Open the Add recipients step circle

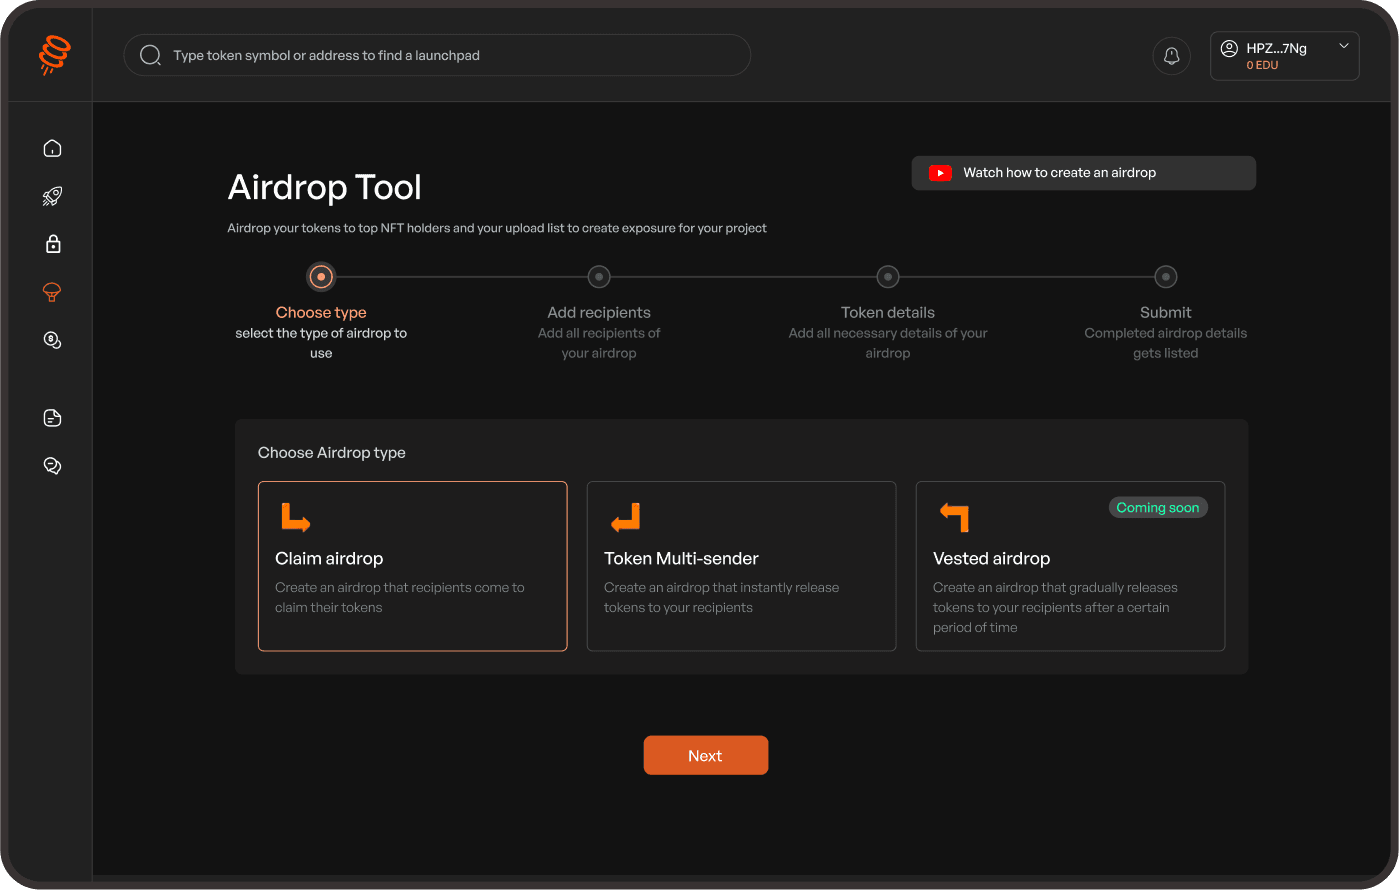598,276
